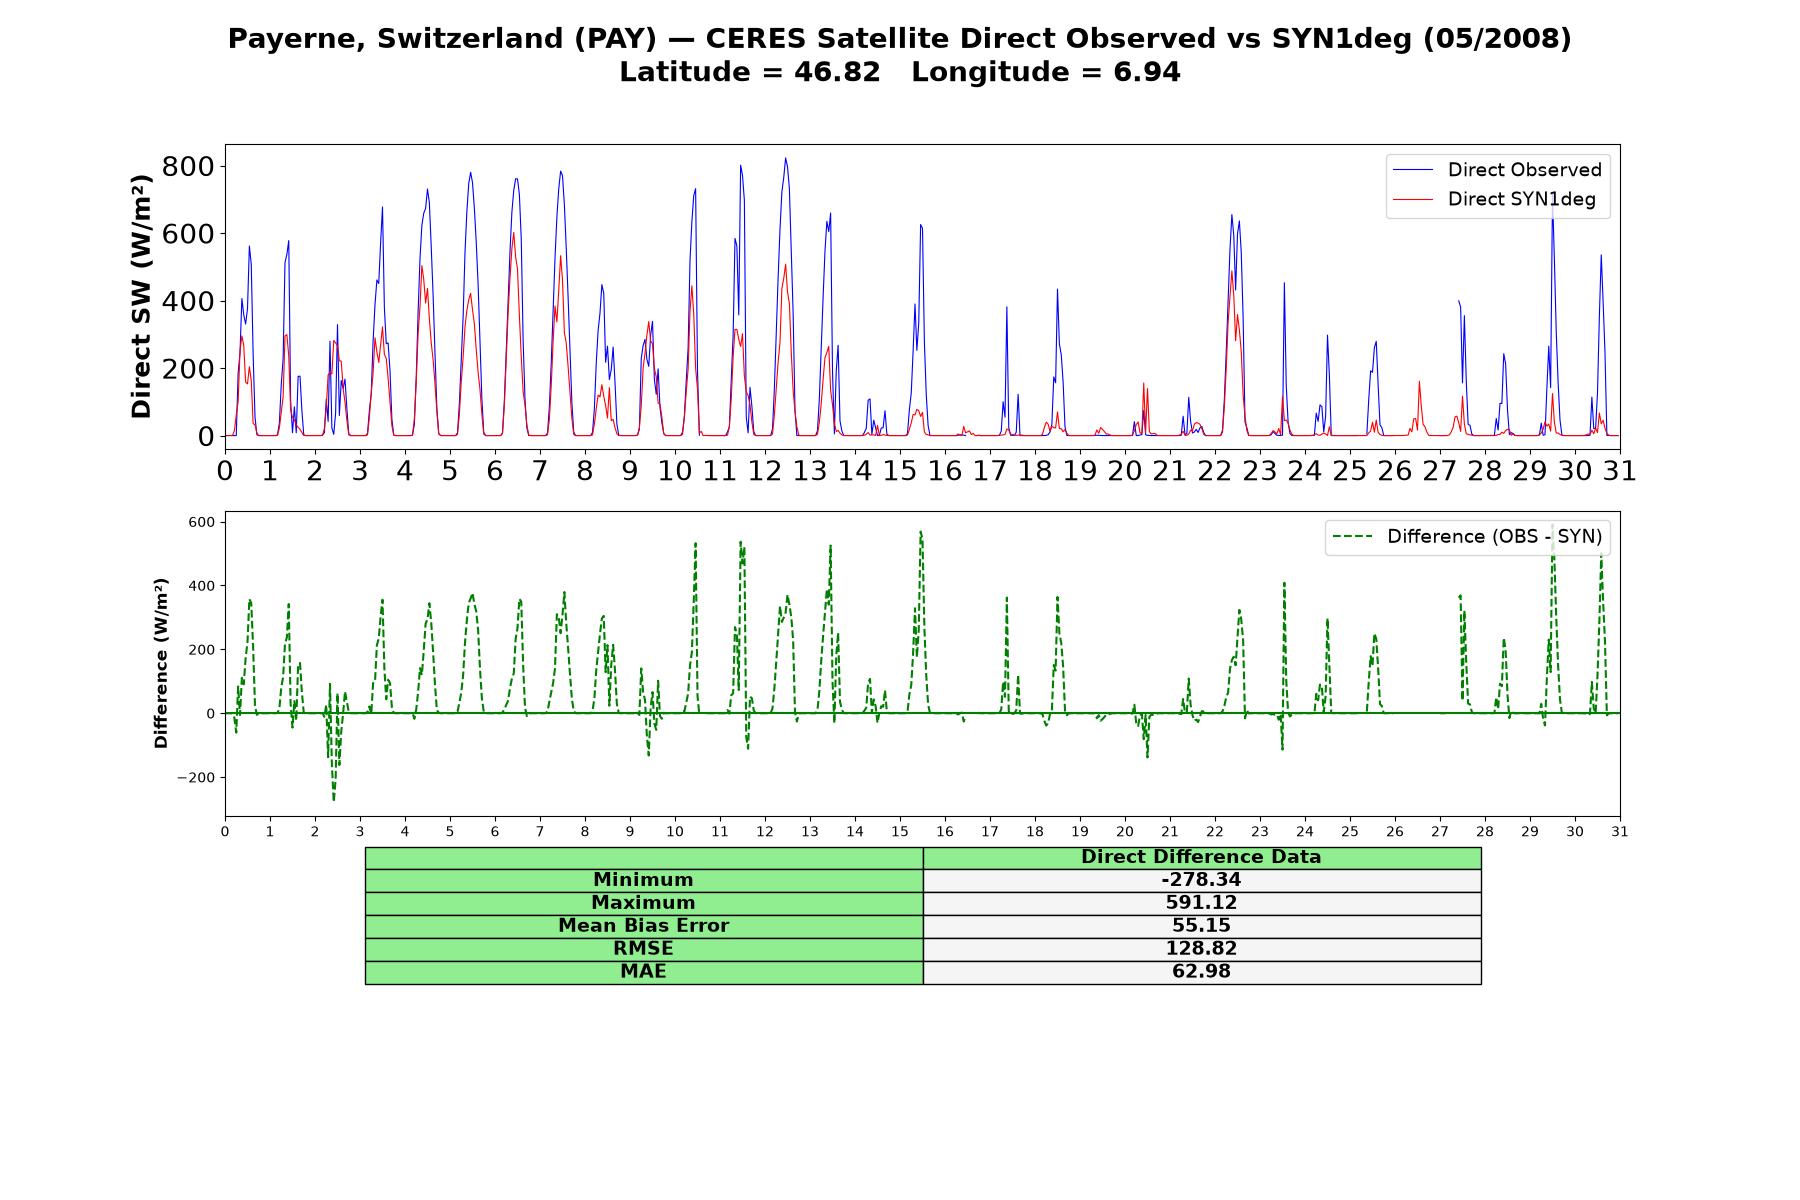Click the red Direct SYN1deg legend line
The image size is (1800, 1200).
click(1413, 199)
